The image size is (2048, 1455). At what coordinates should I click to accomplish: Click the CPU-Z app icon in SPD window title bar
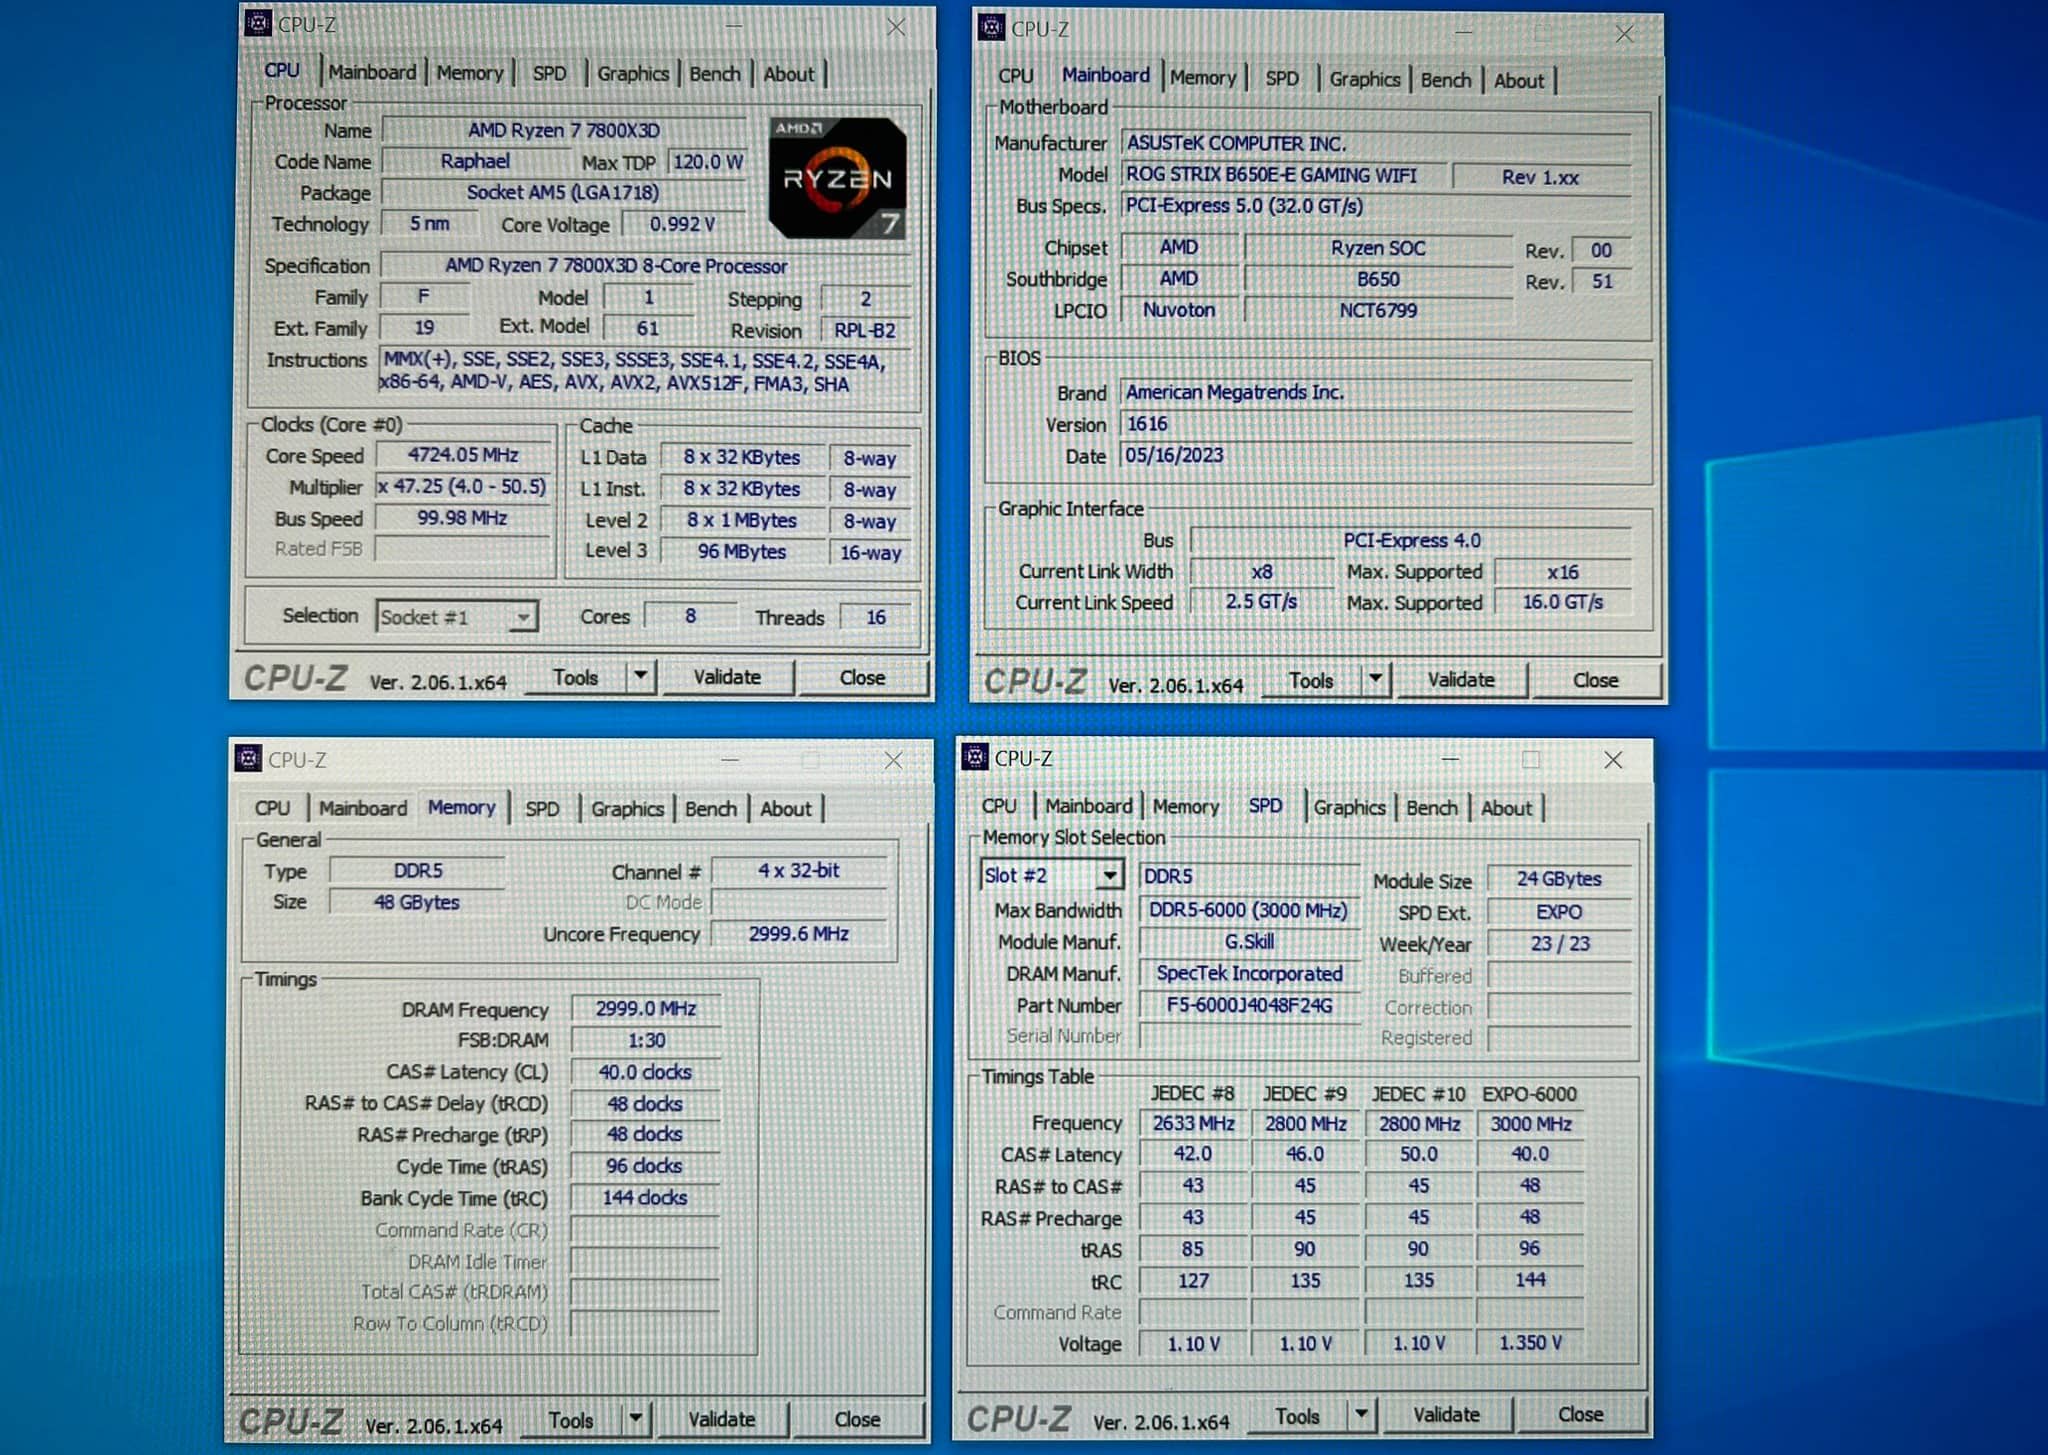tap(975, 757)
